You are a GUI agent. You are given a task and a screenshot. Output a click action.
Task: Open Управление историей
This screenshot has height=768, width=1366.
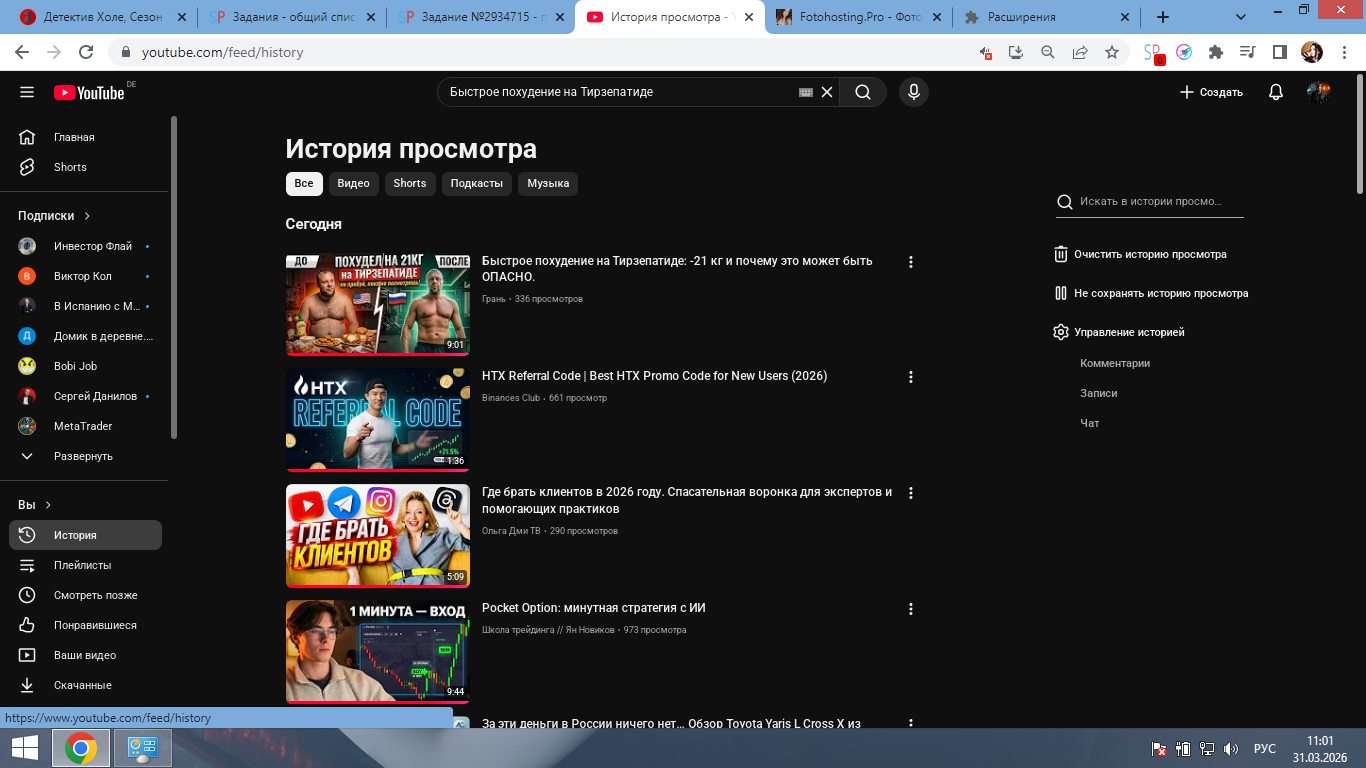[1119, 332]
